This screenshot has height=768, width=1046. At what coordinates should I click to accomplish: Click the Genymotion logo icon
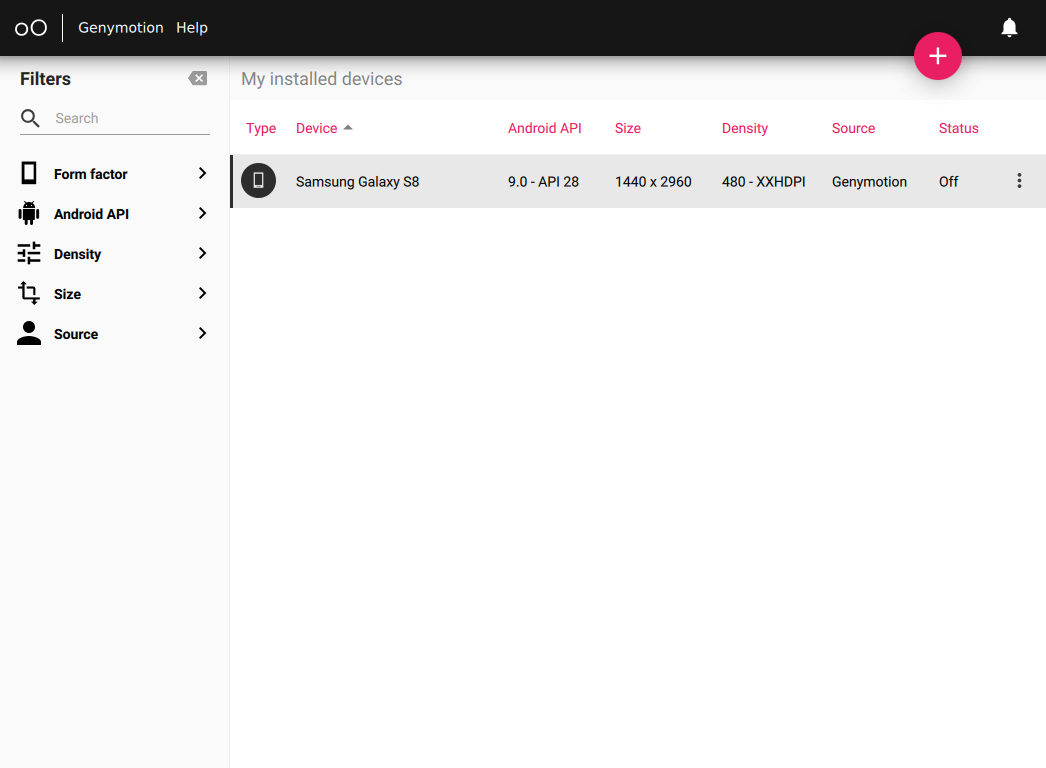tap(31, 28)
